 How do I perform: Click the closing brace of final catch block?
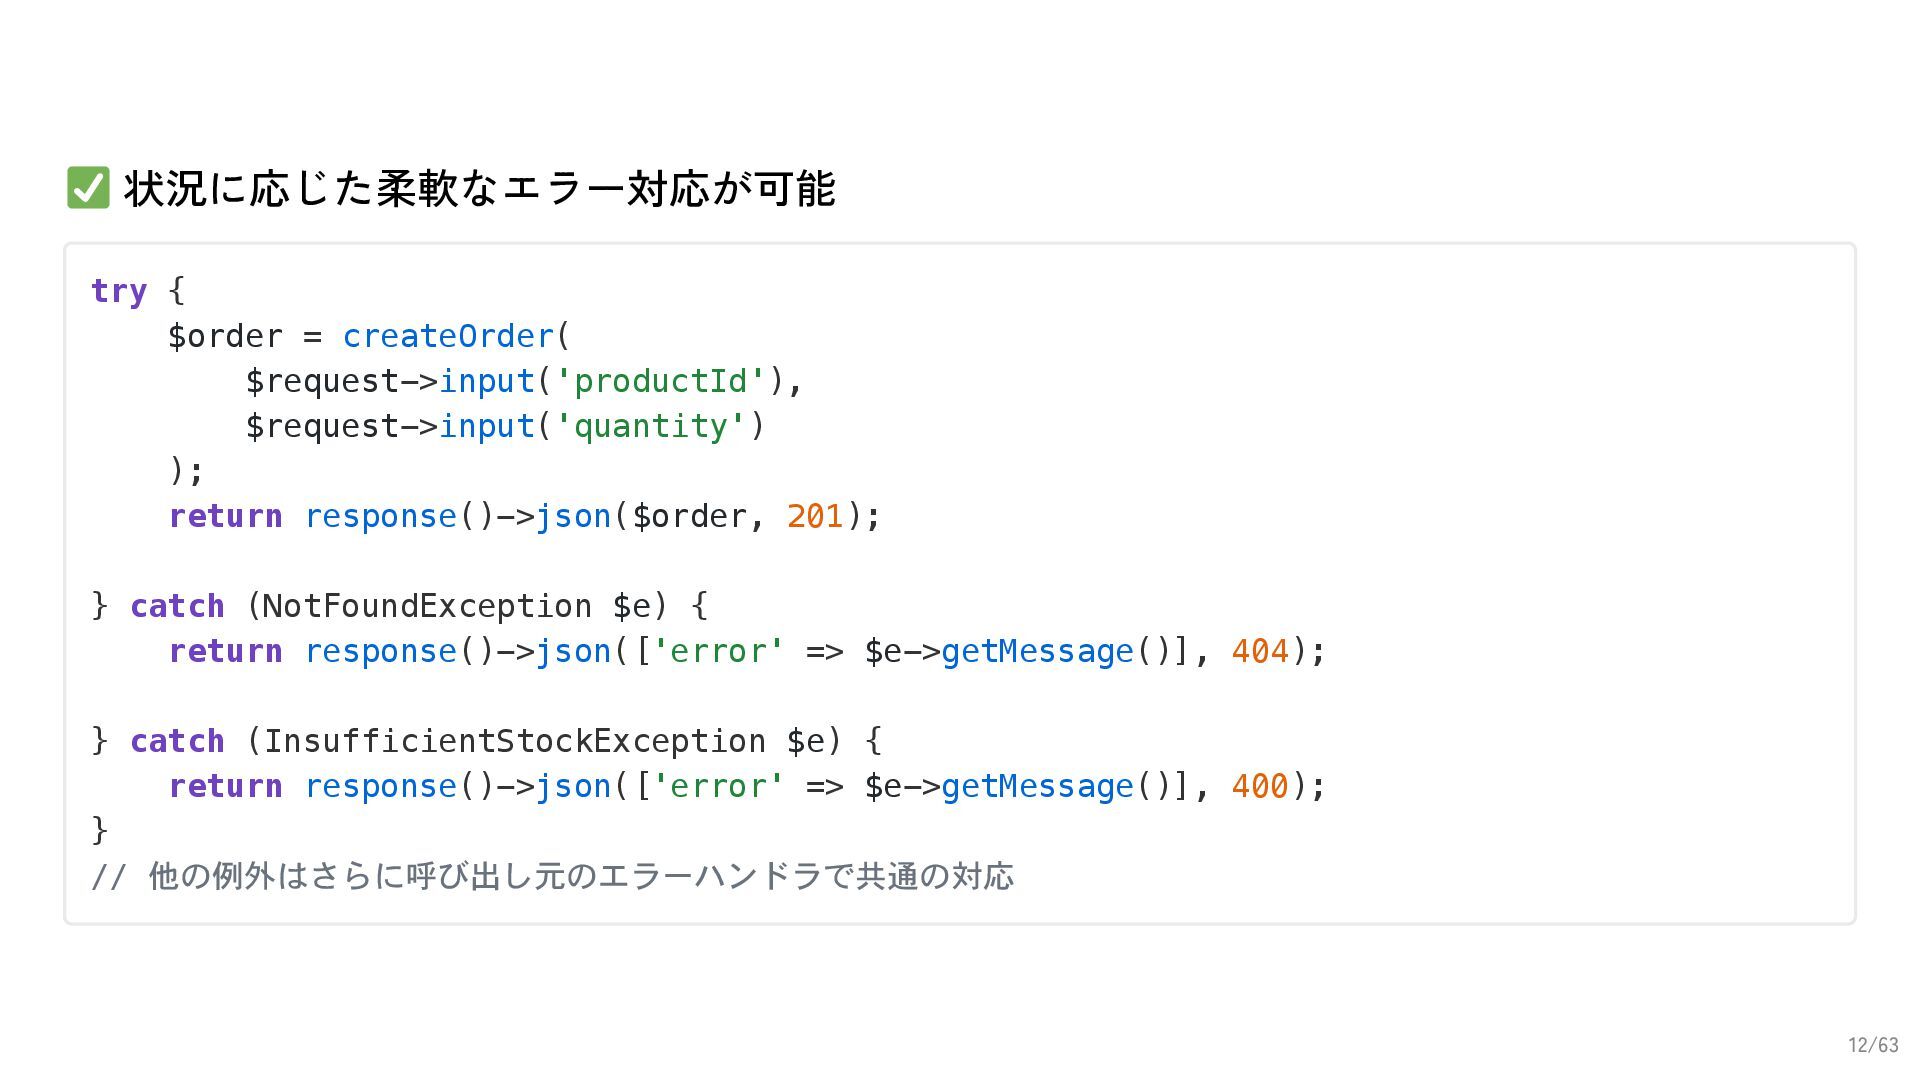pyautogui.click(x=99, y=830)
